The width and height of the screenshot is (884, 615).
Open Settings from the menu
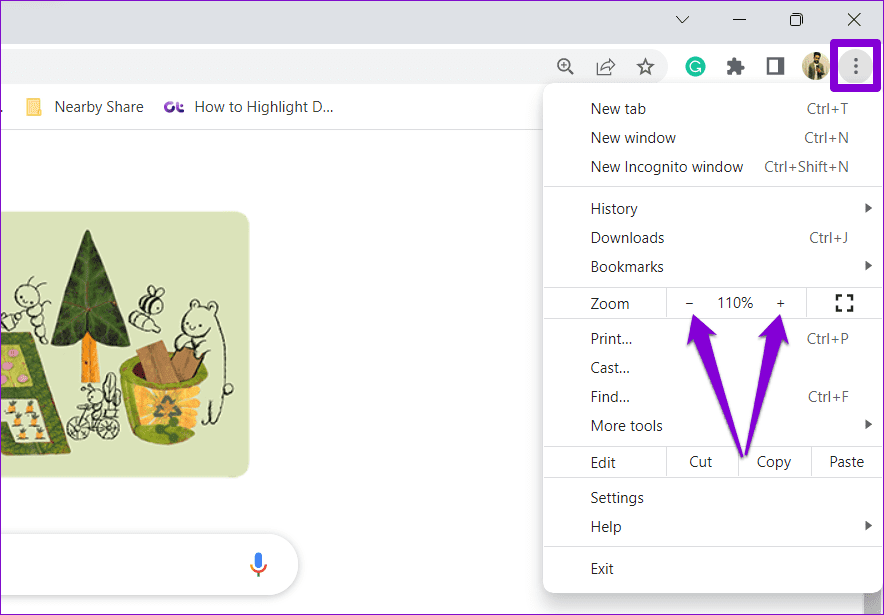(713, 498)
